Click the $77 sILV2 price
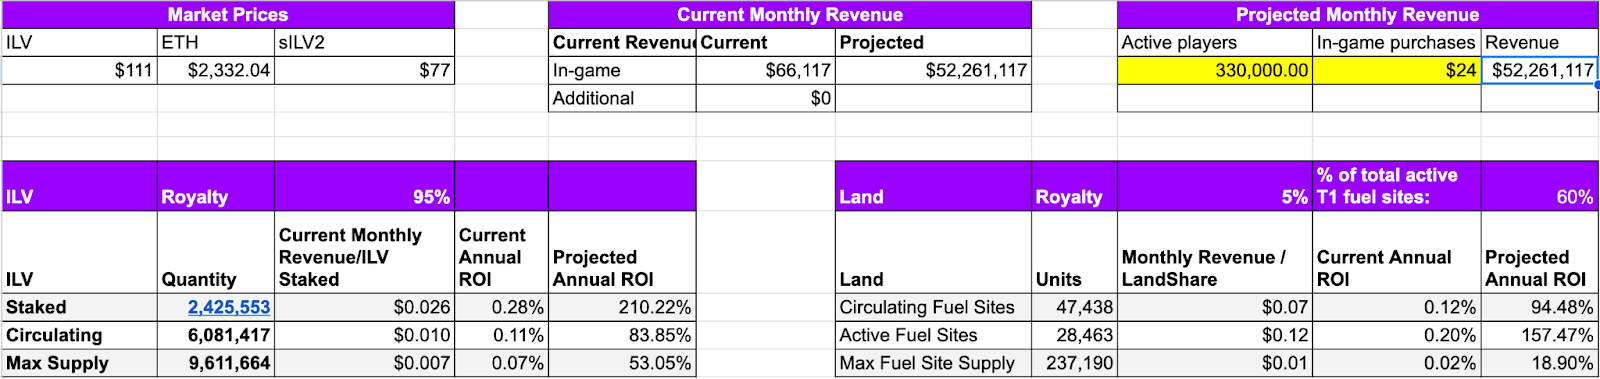The height and width of the screenshot is (379, 1600). coord(364,70)
